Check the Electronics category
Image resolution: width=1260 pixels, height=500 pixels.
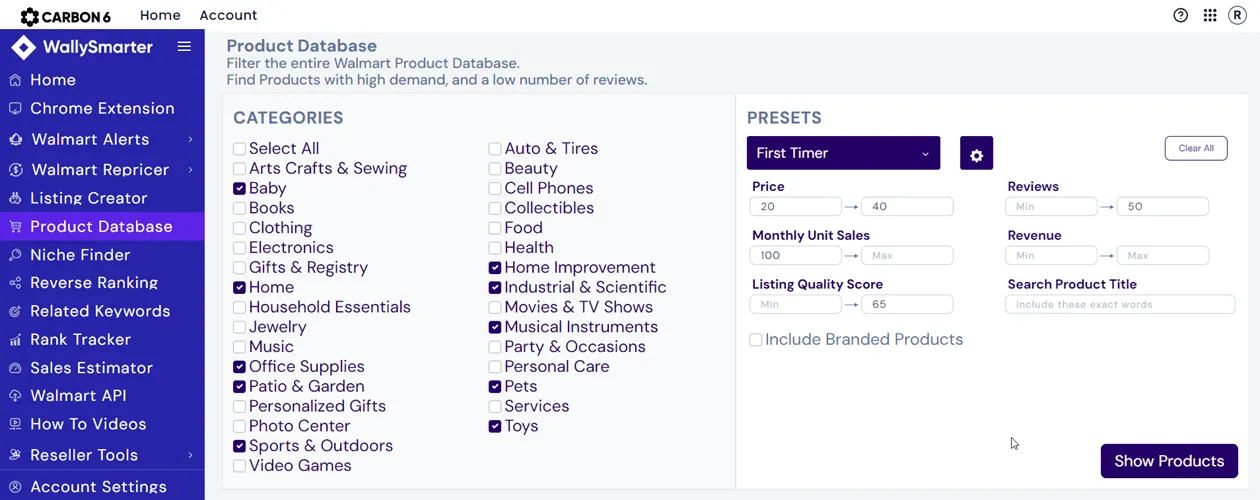239,248
